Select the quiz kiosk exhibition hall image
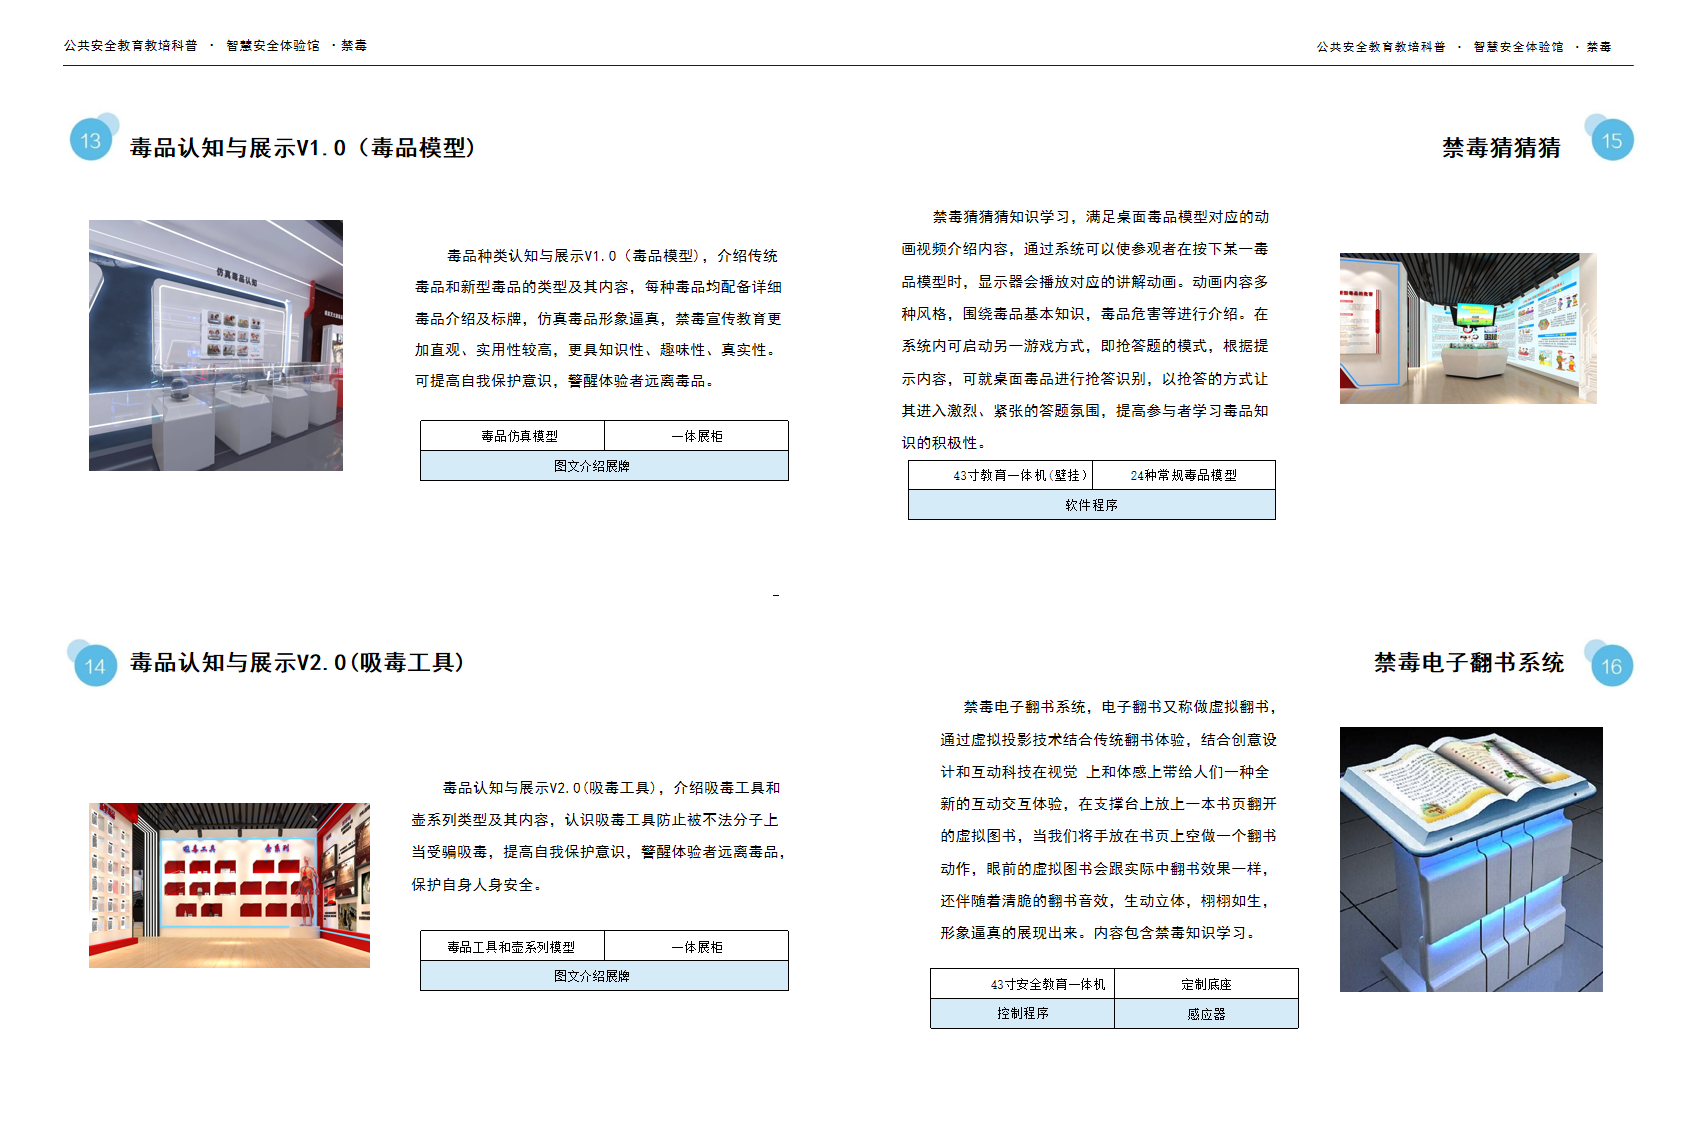This screenshot has height=1135, width=1699. tap(1467, 328)
